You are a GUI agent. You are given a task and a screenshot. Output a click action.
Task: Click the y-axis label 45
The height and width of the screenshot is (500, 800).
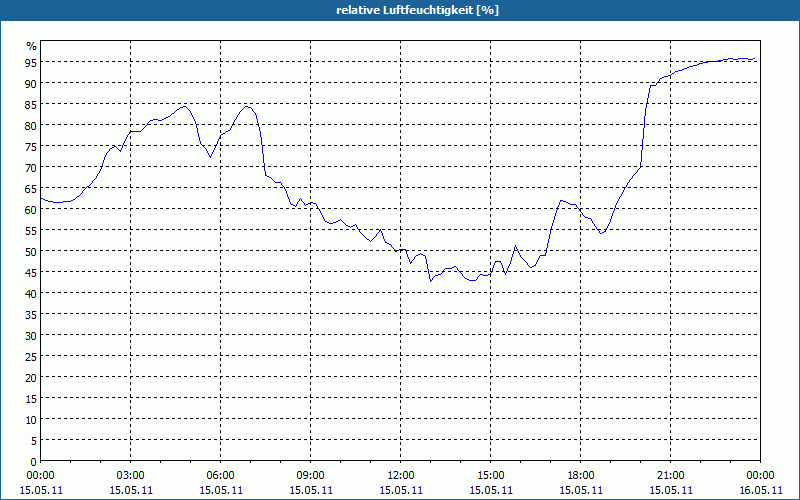point(31,272)
